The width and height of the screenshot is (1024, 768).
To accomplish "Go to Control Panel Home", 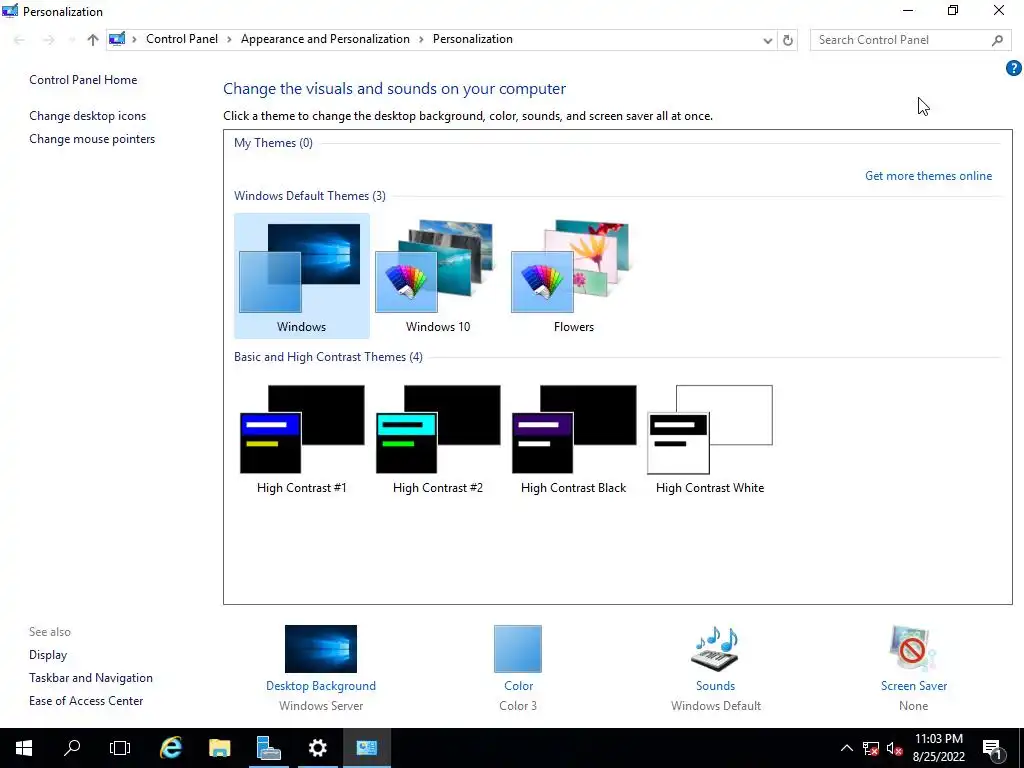I will [83, 80].
